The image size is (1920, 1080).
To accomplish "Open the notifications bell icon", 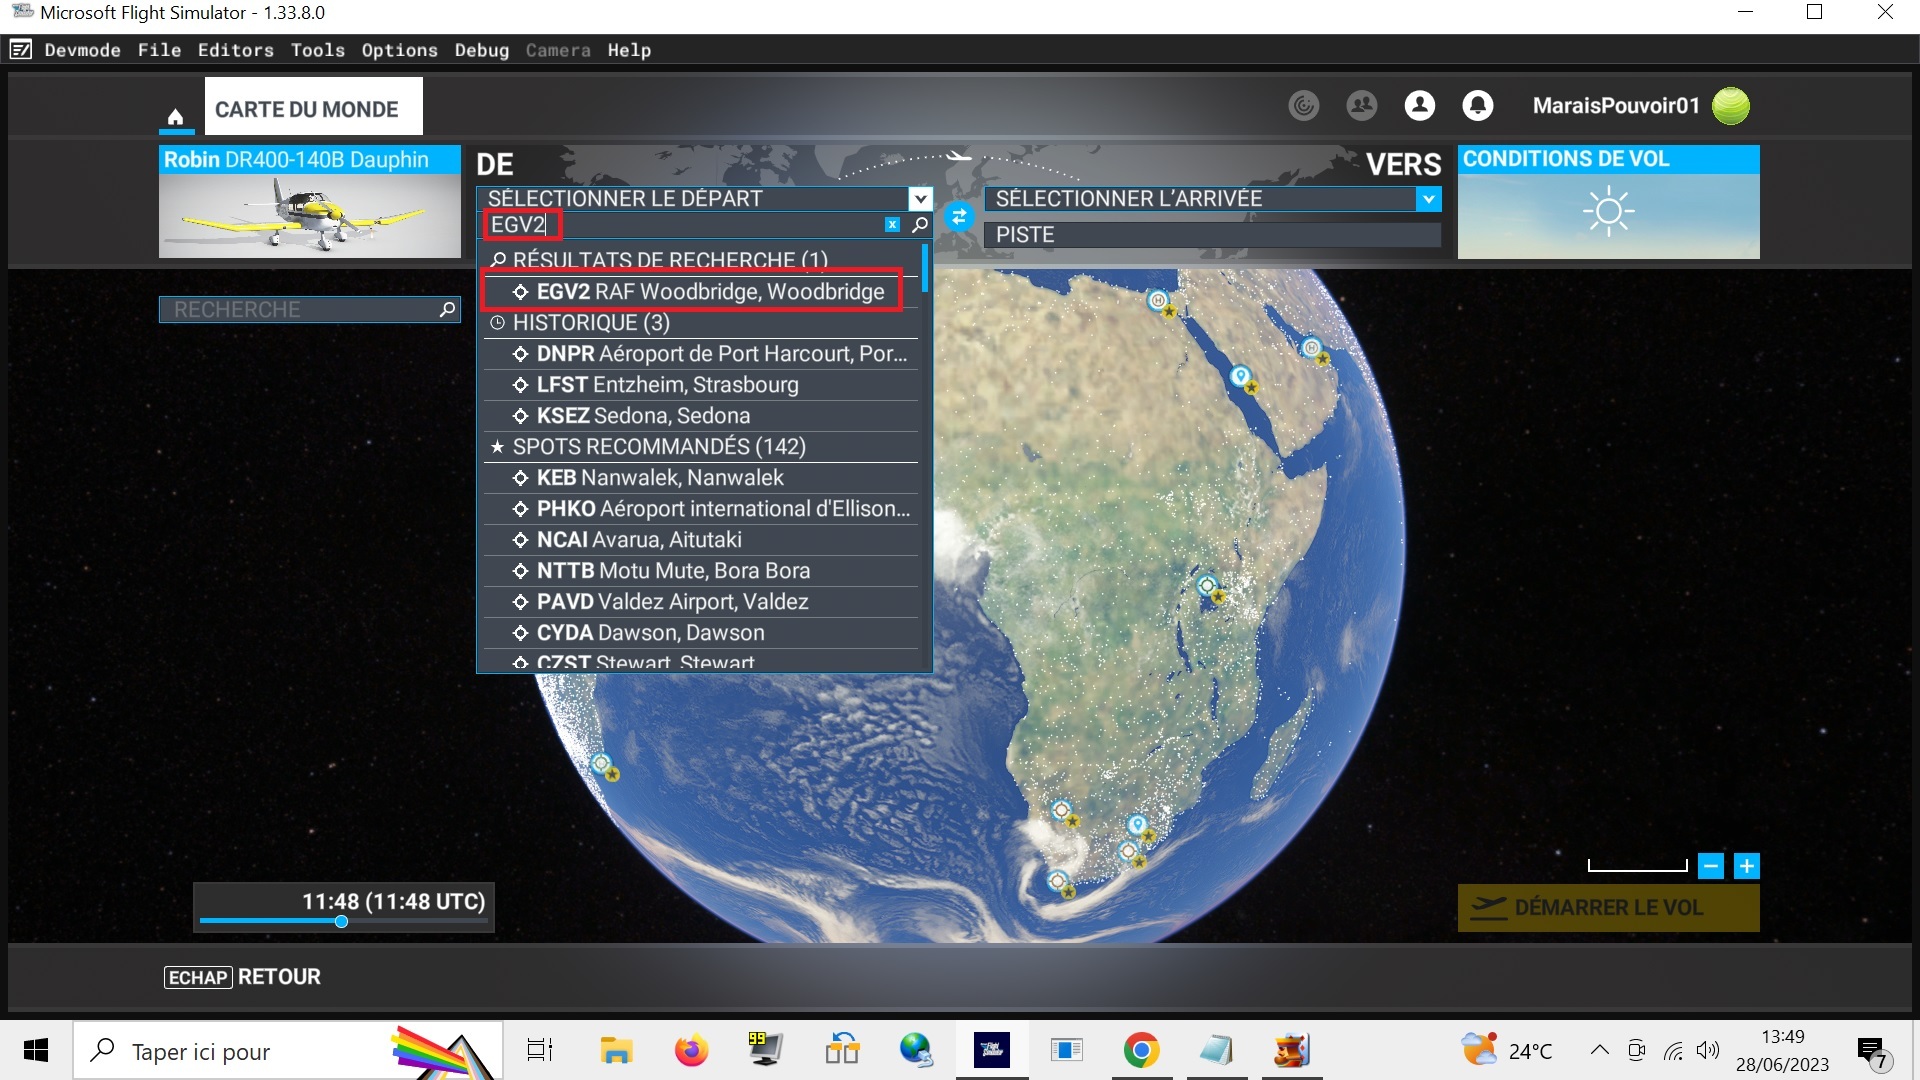I will (x=1477, y=106).
